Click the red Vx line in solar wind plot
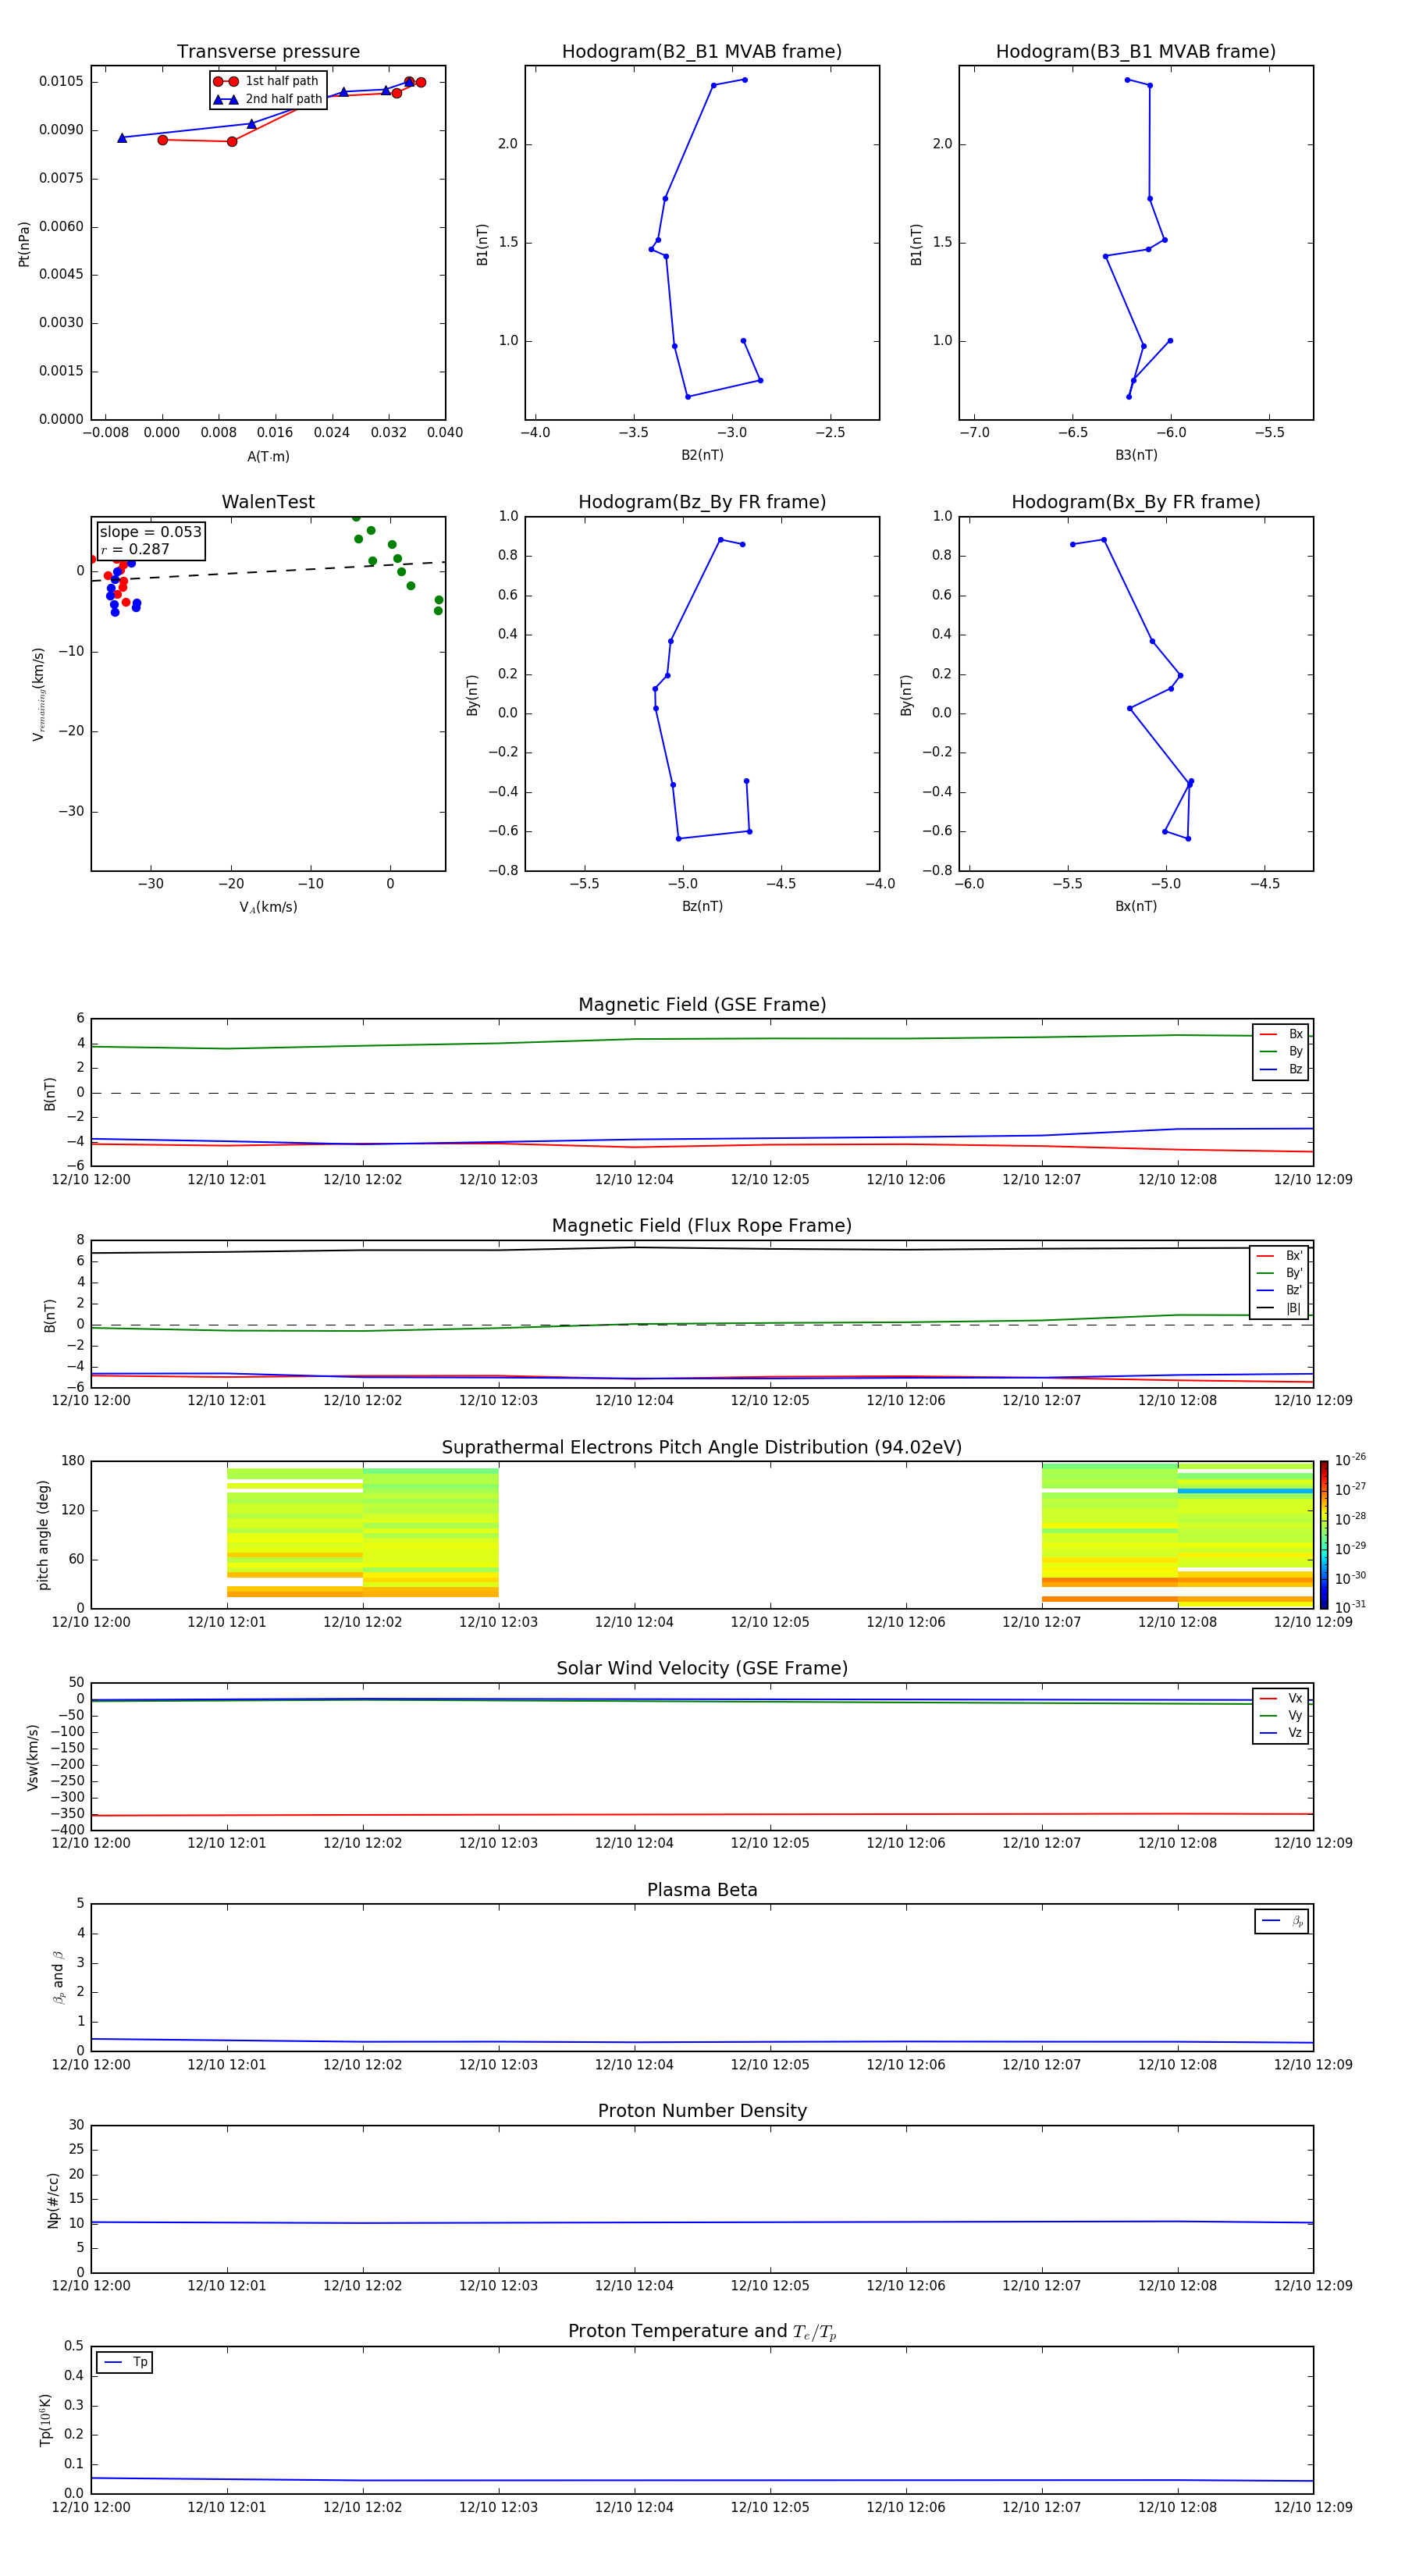Image resolution: width=1405 pixels, height=2576 pixels. (x=702, y=1814)
